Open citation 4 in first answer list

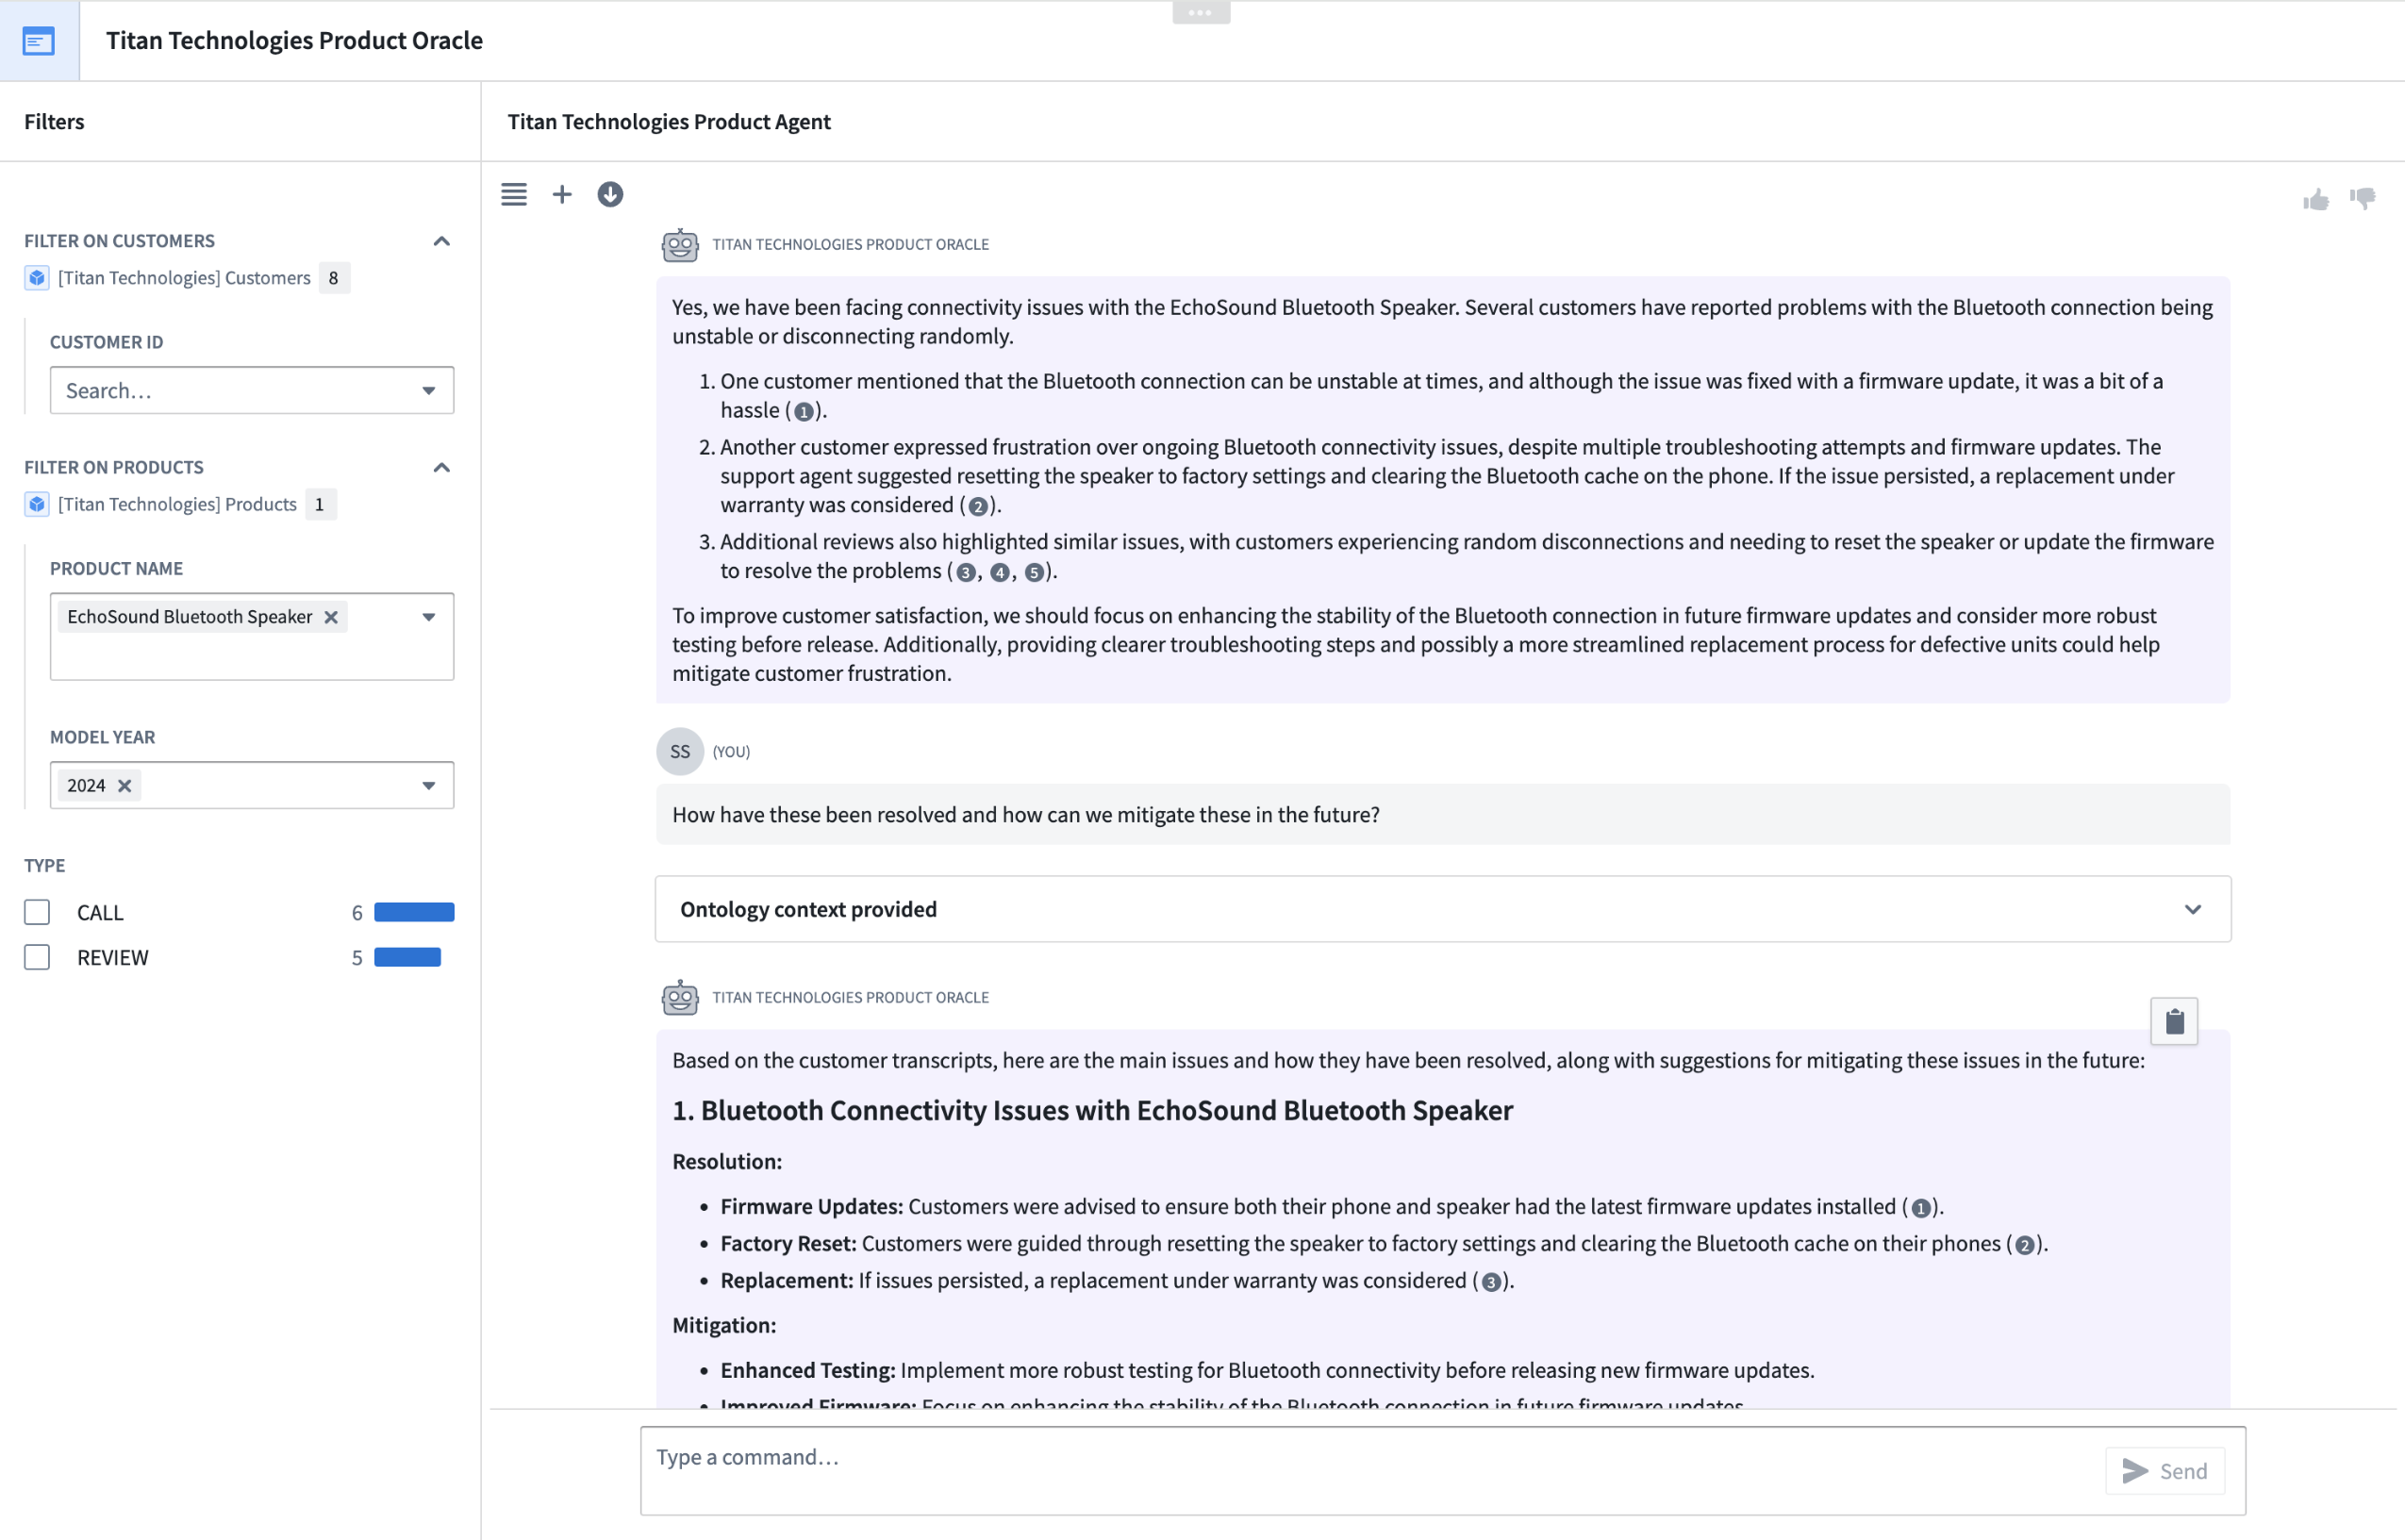999,572
